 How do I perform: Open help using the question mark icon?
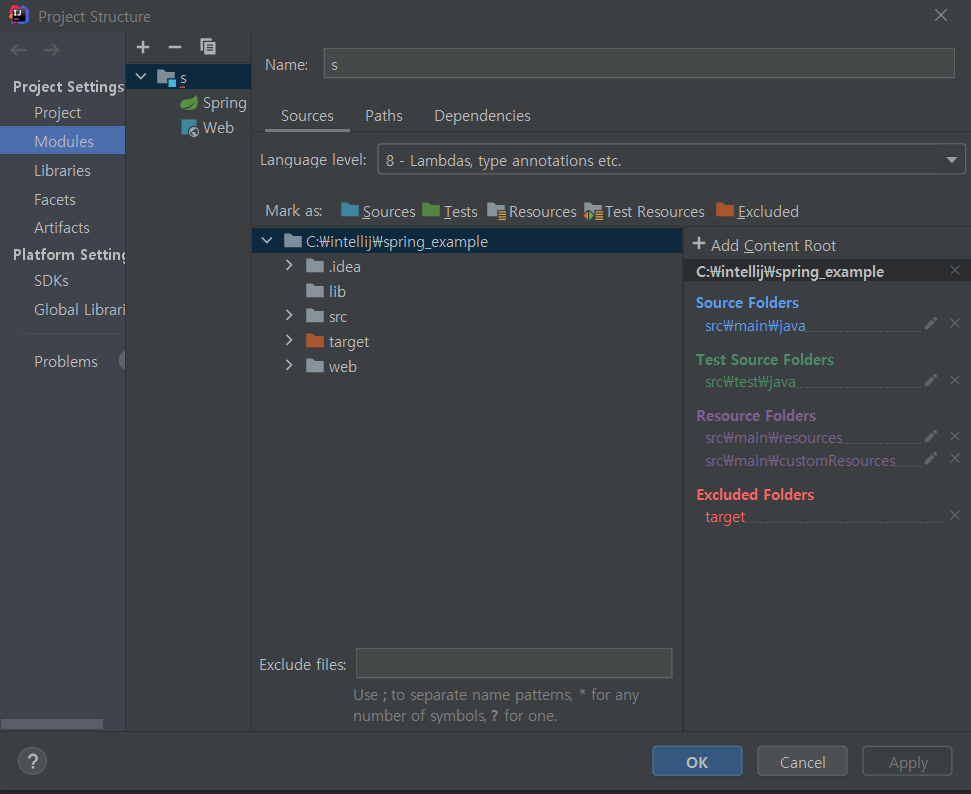(32, 761)
